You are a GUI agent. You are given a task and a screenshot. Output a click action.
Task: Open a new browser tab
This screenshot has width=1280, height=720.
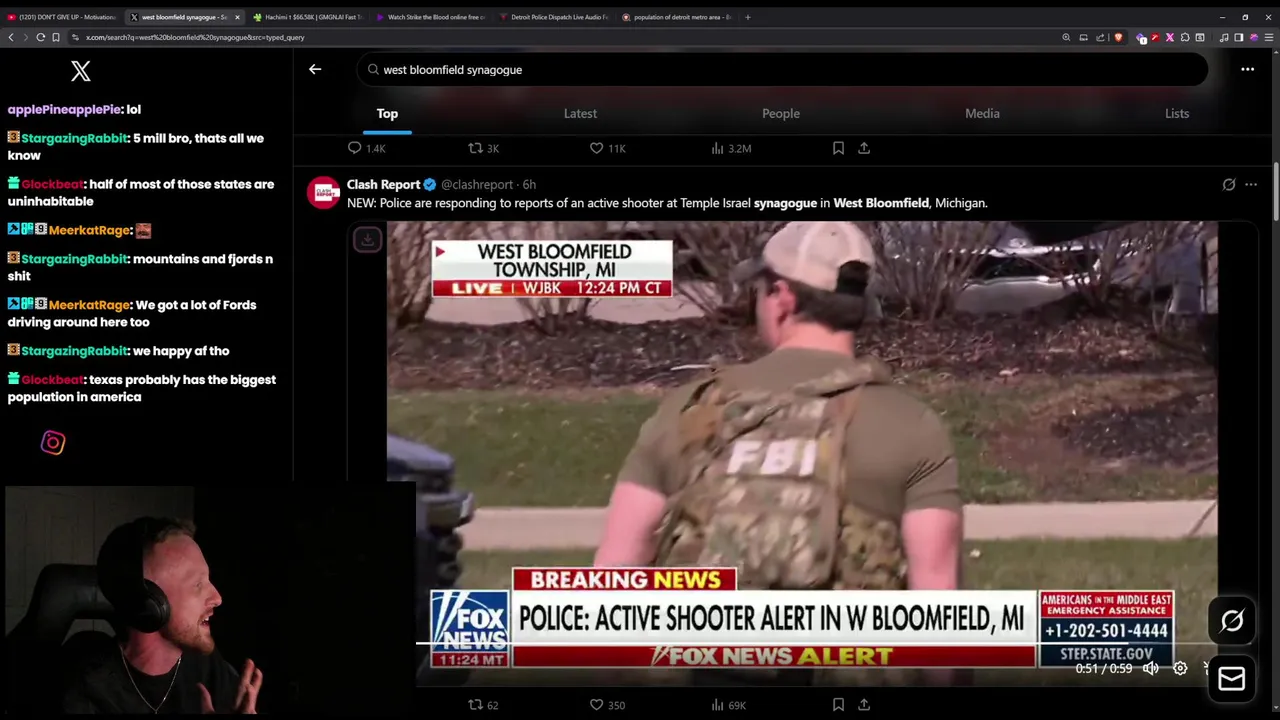748,17
